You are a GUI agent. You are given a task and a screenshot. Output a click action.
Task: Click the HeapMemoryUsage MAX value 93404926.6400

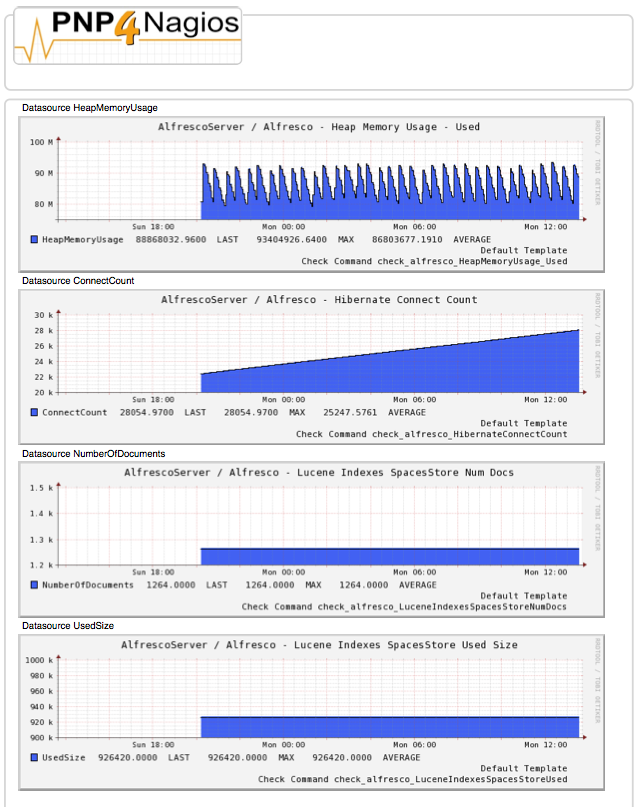click(292, 239)
